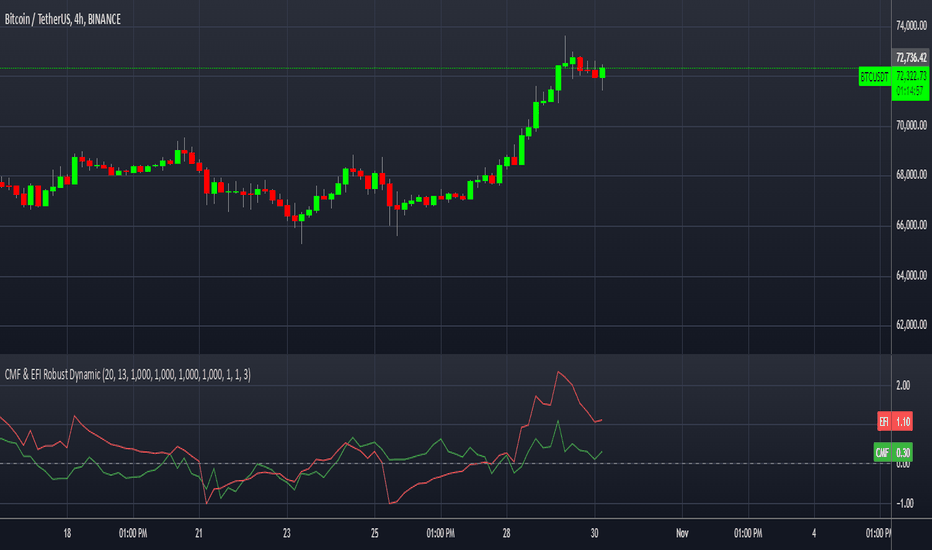932x550 pixels.
Task: Click the 64,000.00 price axis label
Action: tap(910, 274)
